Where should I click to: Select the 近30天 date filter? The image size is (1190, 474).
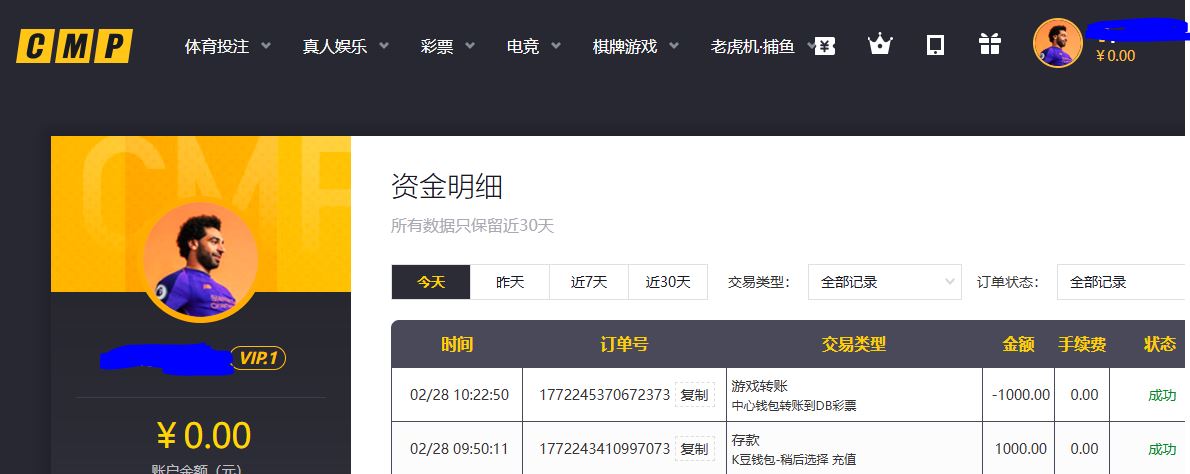668,282
